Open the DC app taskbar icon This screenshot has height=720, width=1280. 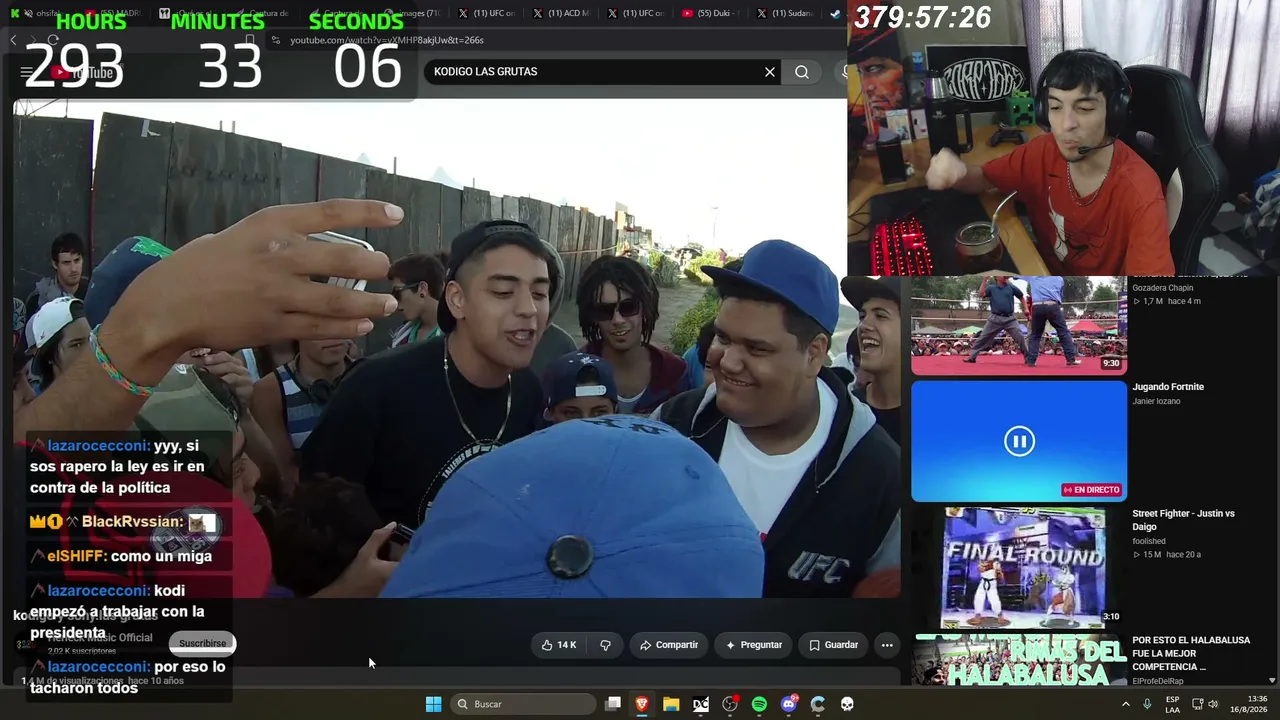[x=701, y=704]
